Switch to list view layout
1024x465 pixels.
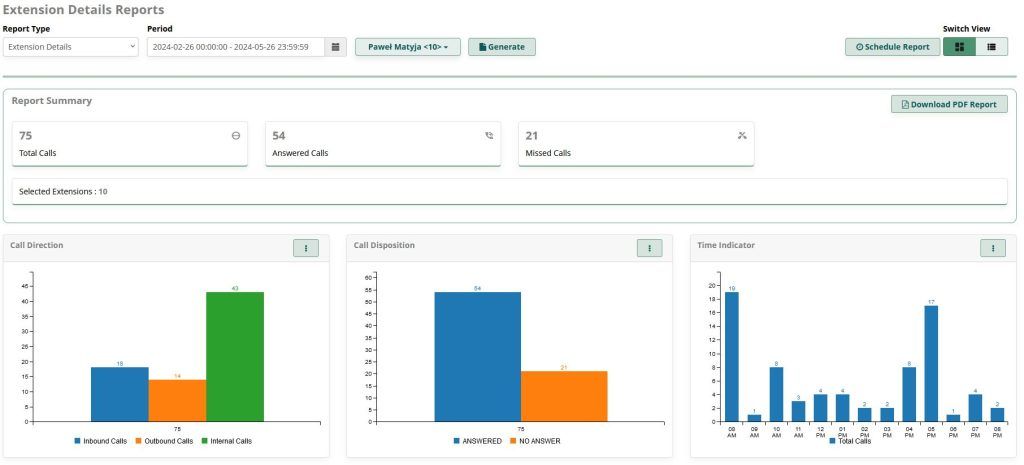coord(991,47)
